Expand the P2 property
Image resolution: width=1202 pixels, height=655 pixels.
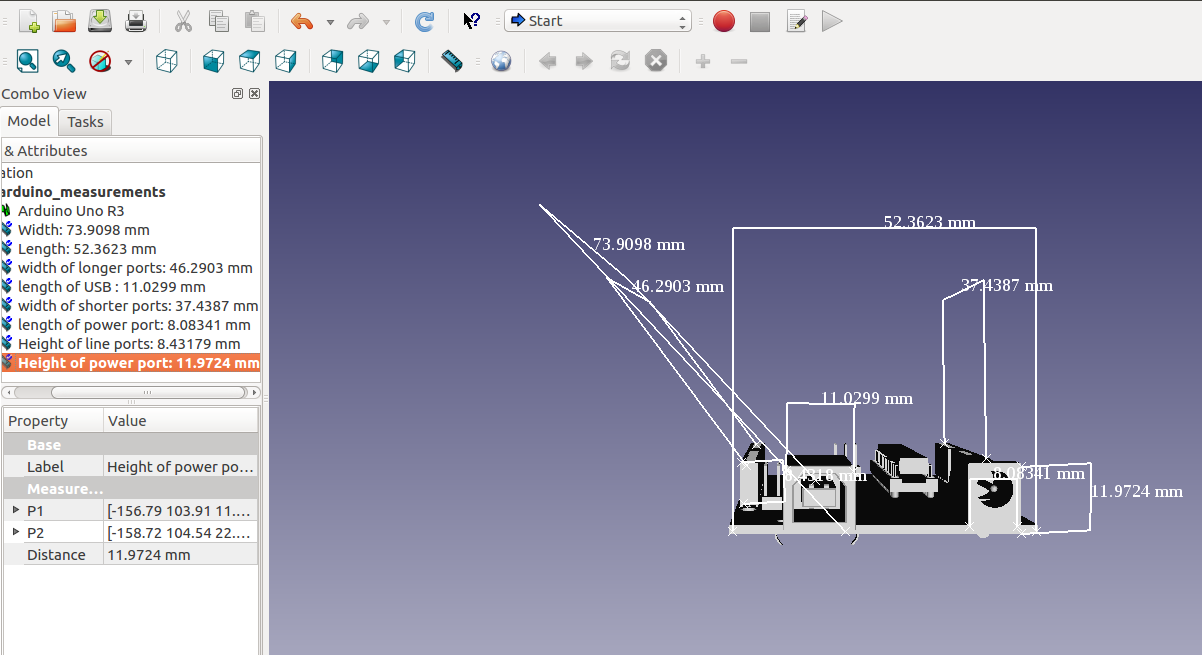tap(15, 532)
